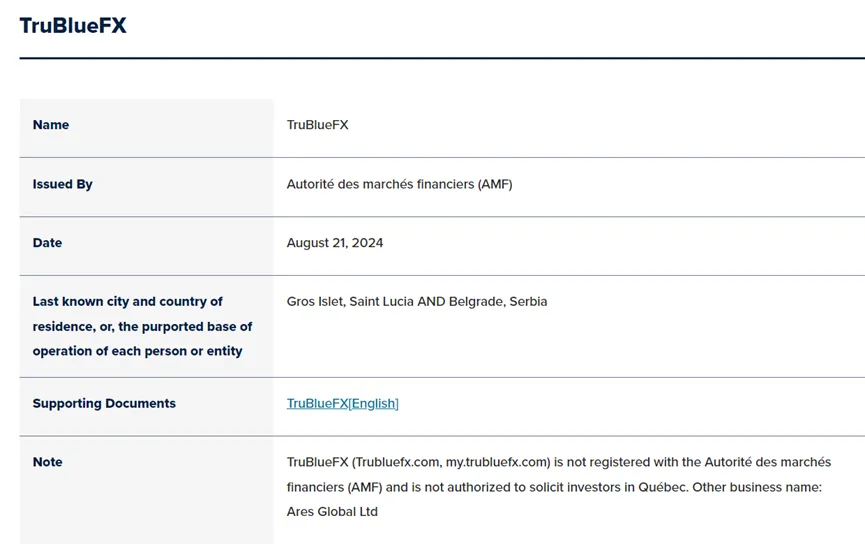
Task: Select the Note row label
Action: tap(47, 462)
